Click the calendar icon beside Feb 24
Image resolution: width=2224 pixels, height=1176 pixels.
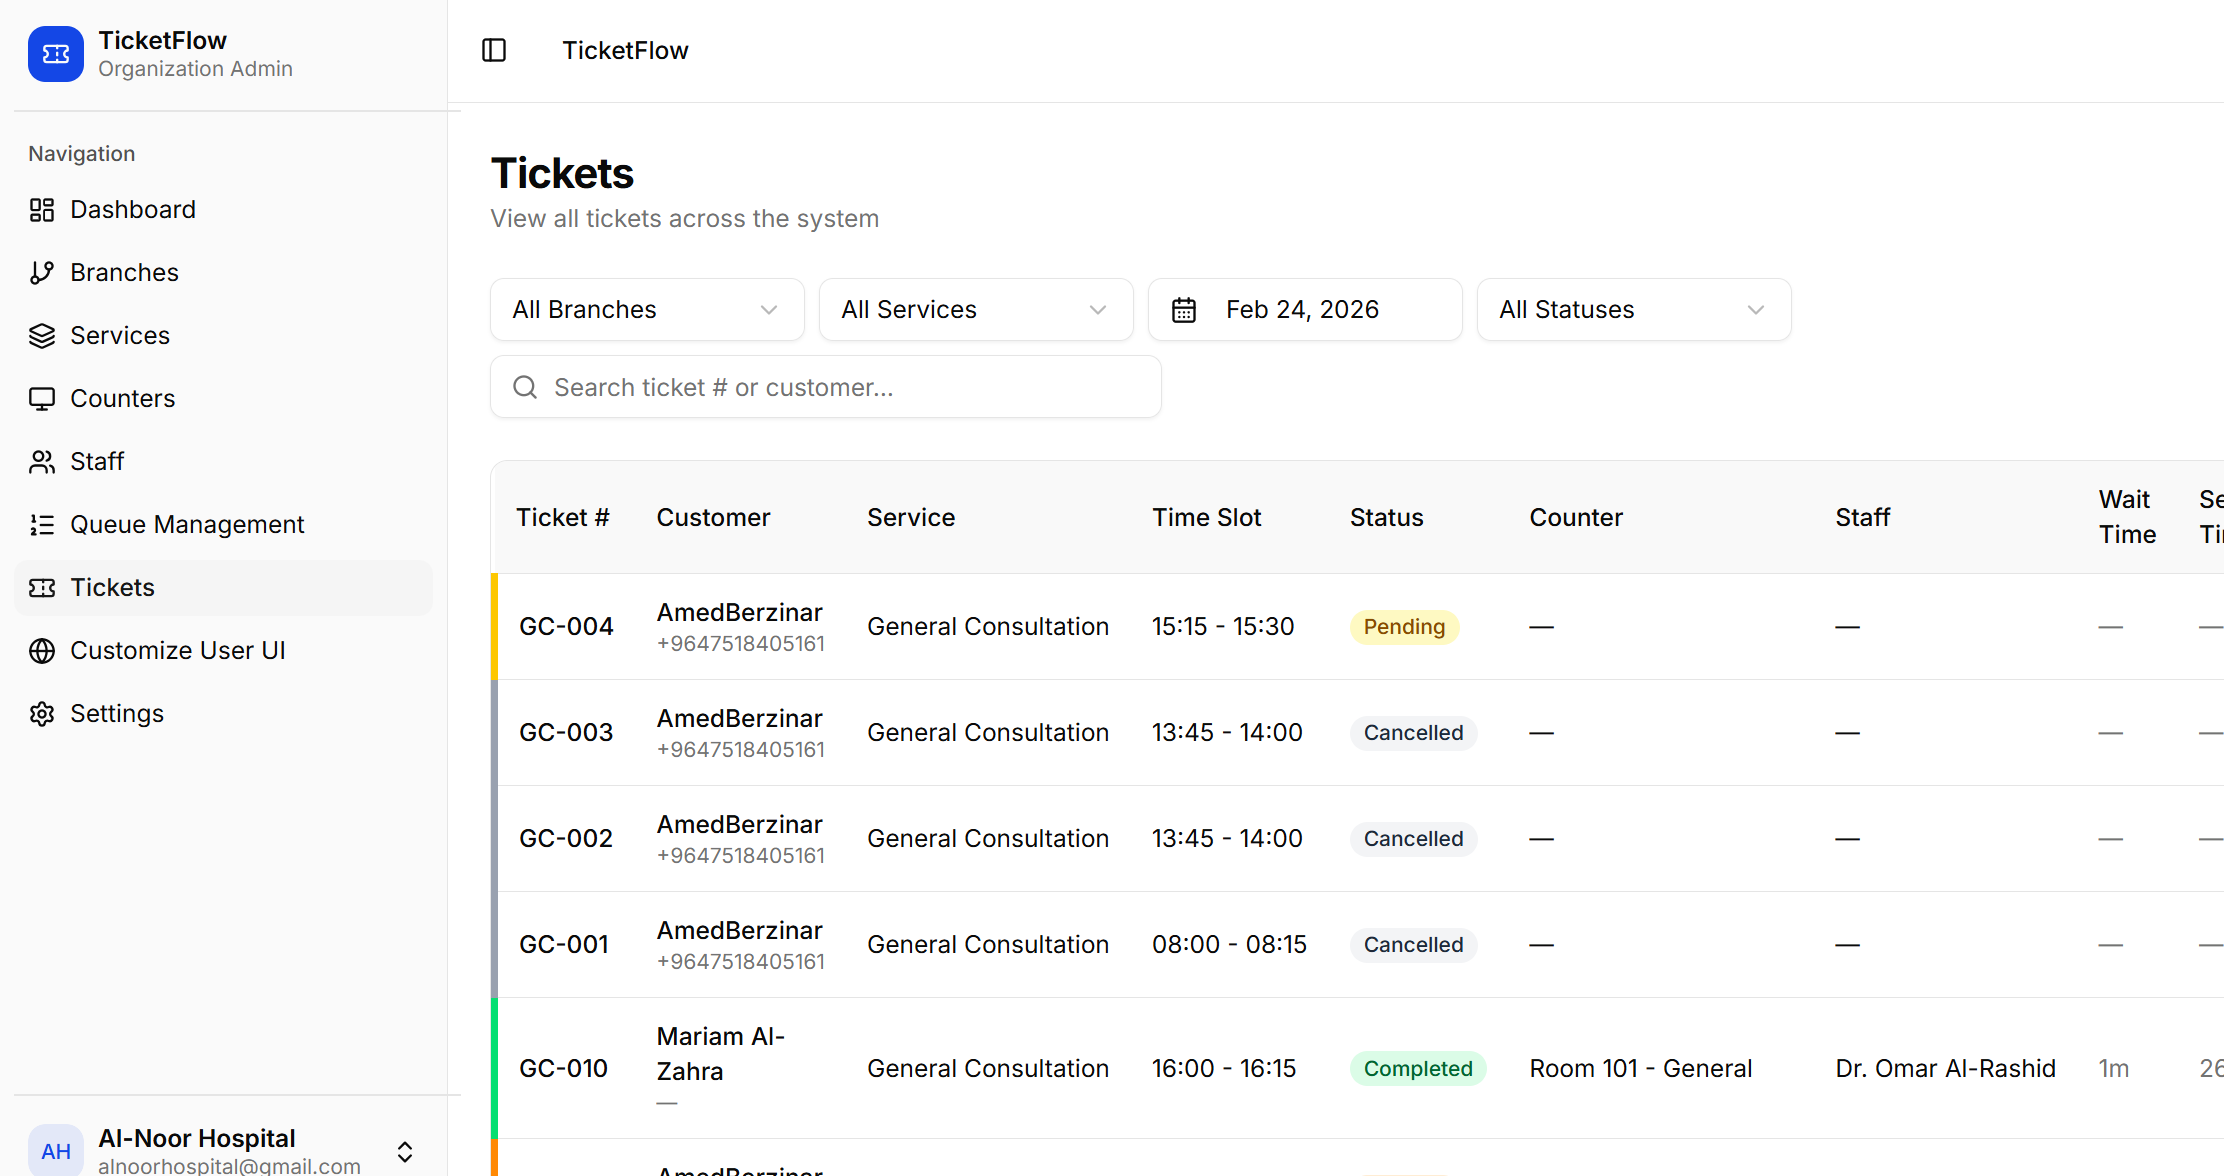click(1184, 309)
